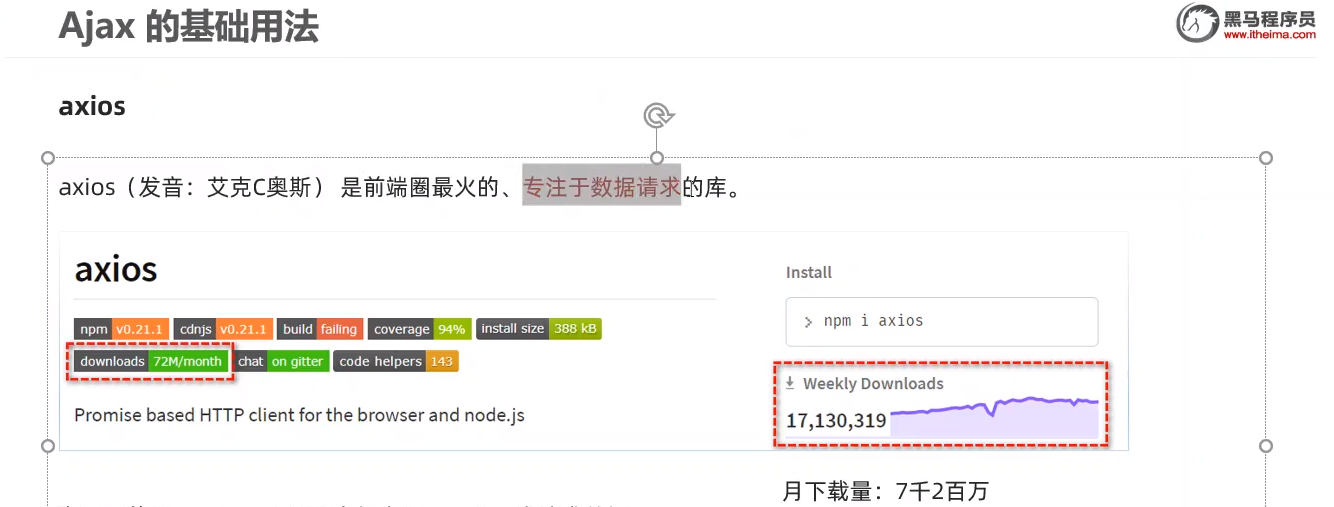Click the top-left resize handle of text box

tap(47, 158)
